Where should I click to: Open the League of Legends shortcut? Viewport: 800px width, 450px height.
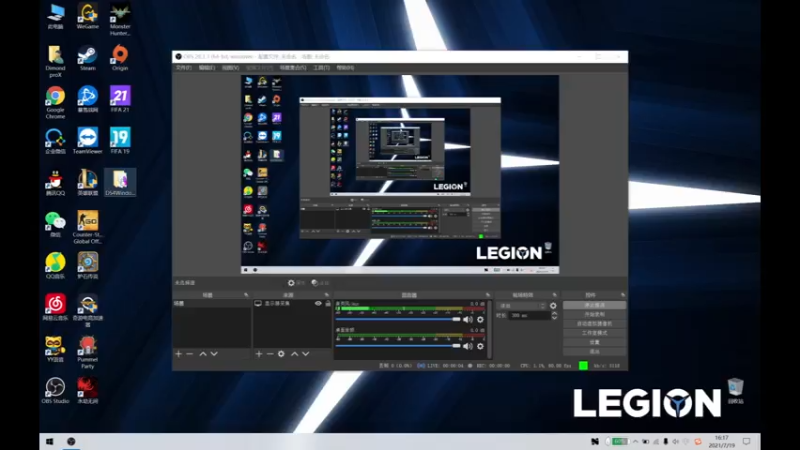[x=88, y=183]
